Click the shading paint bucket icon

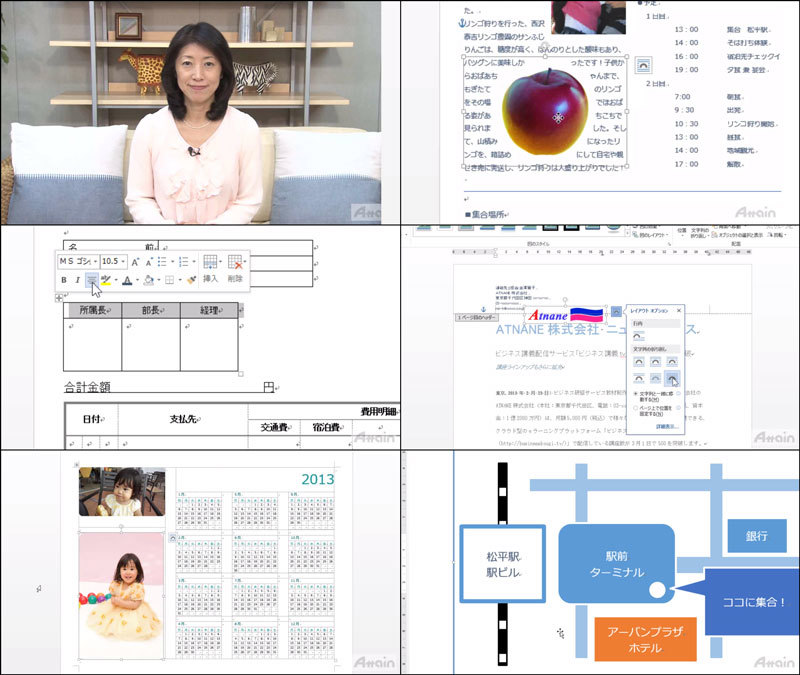coord(149,280)
